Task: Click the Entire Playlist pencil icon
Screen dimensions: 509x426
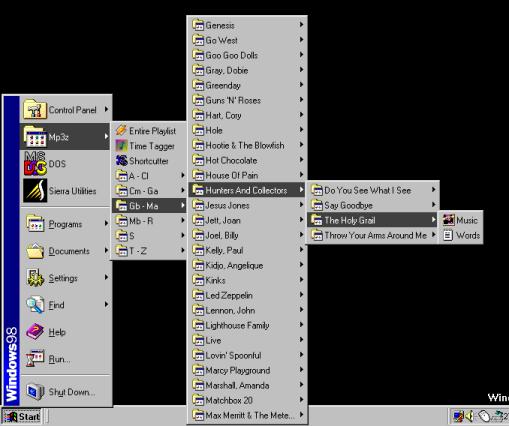Action: click(x=121, y=130)
